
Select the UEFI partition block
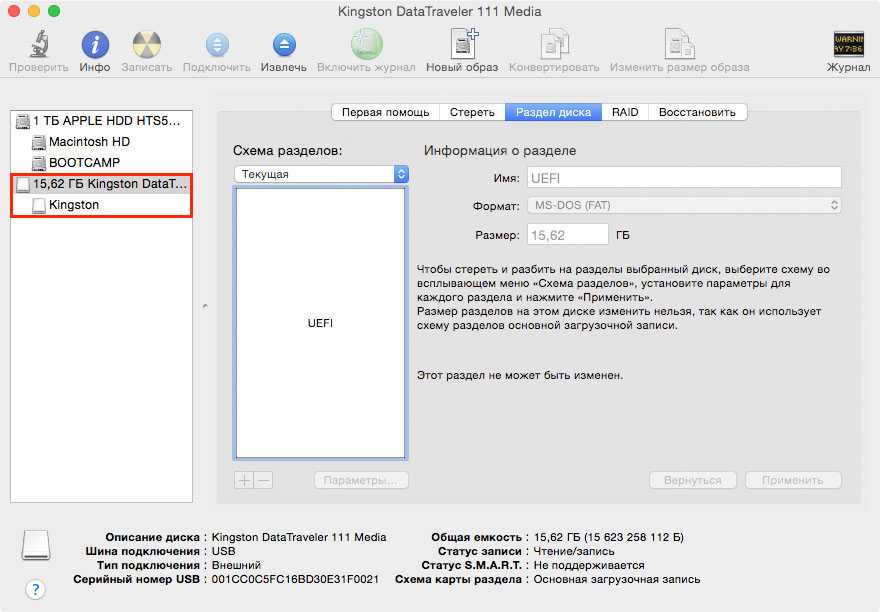point(320,323)
